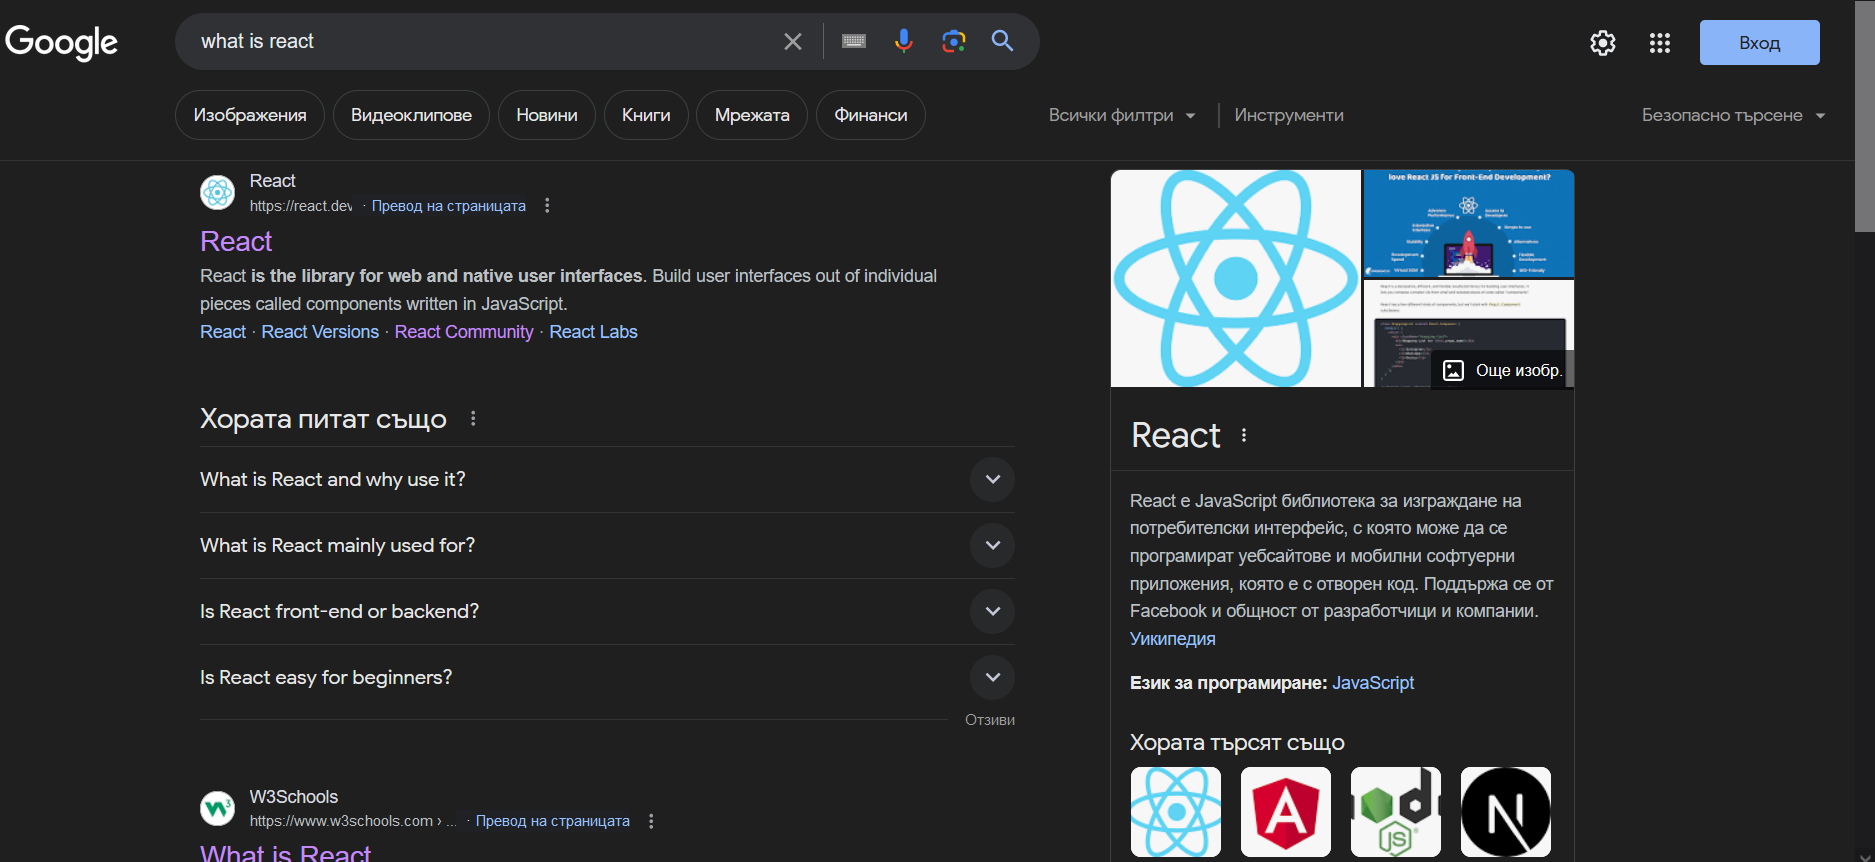Select the Новини filter tab
Image resolution: width=1875 pixels, height=862 pixels.
point(546,115)
